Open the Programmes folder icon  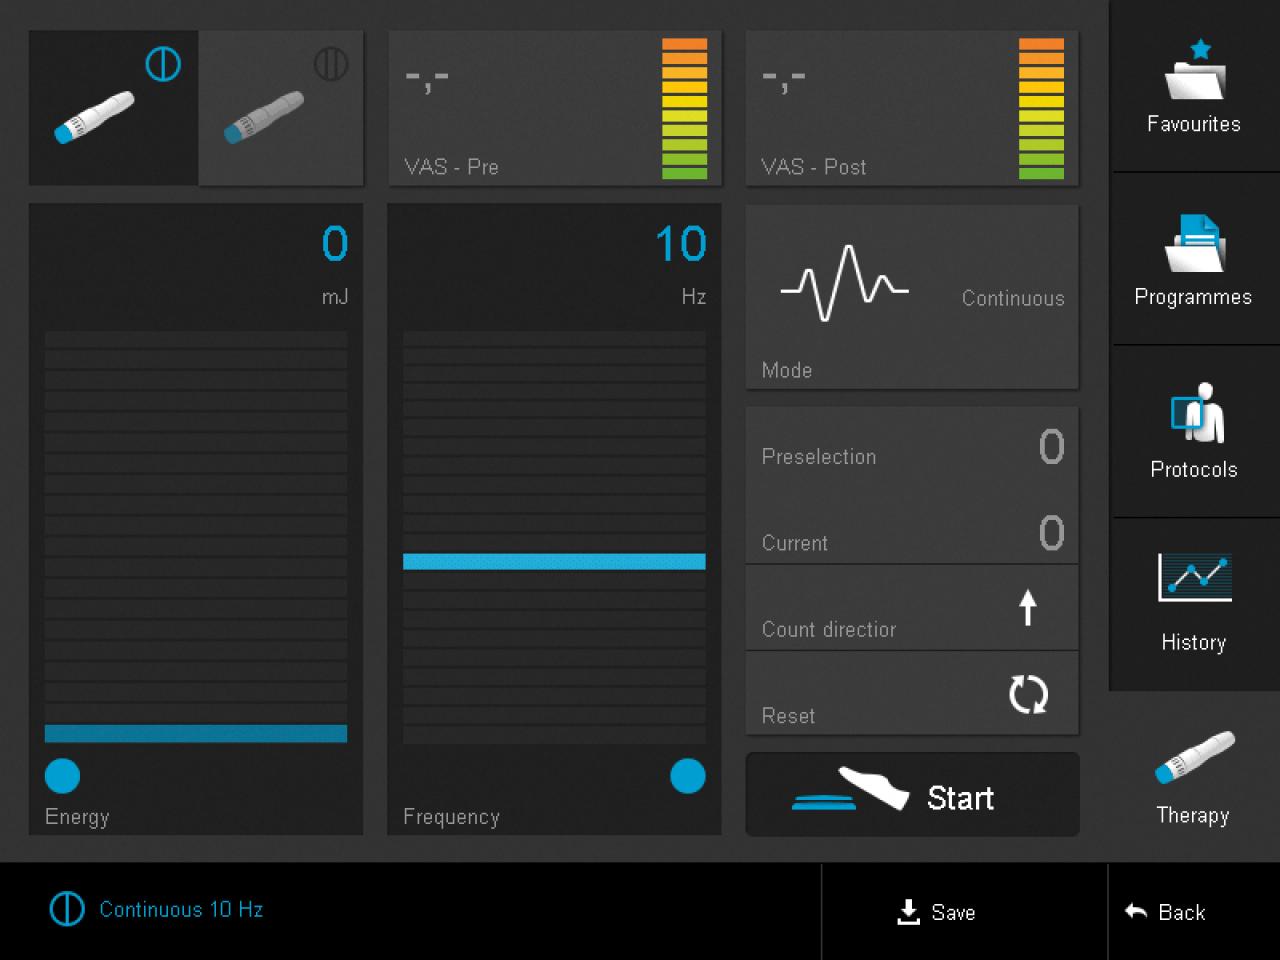pos(1194,244)
